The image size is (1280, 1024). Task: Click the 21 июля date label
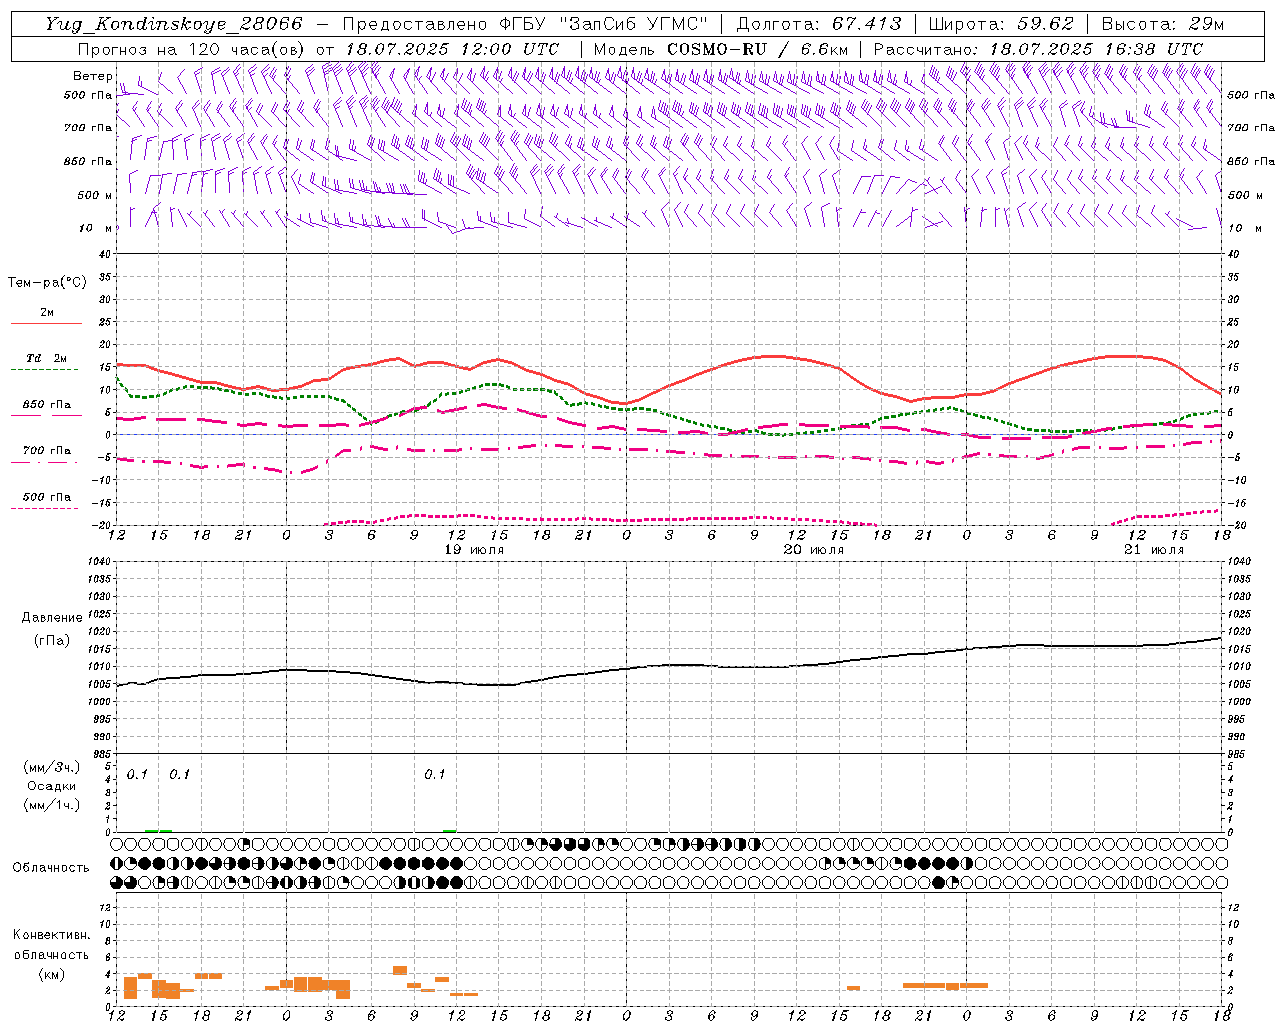(x=1153, y=550)
